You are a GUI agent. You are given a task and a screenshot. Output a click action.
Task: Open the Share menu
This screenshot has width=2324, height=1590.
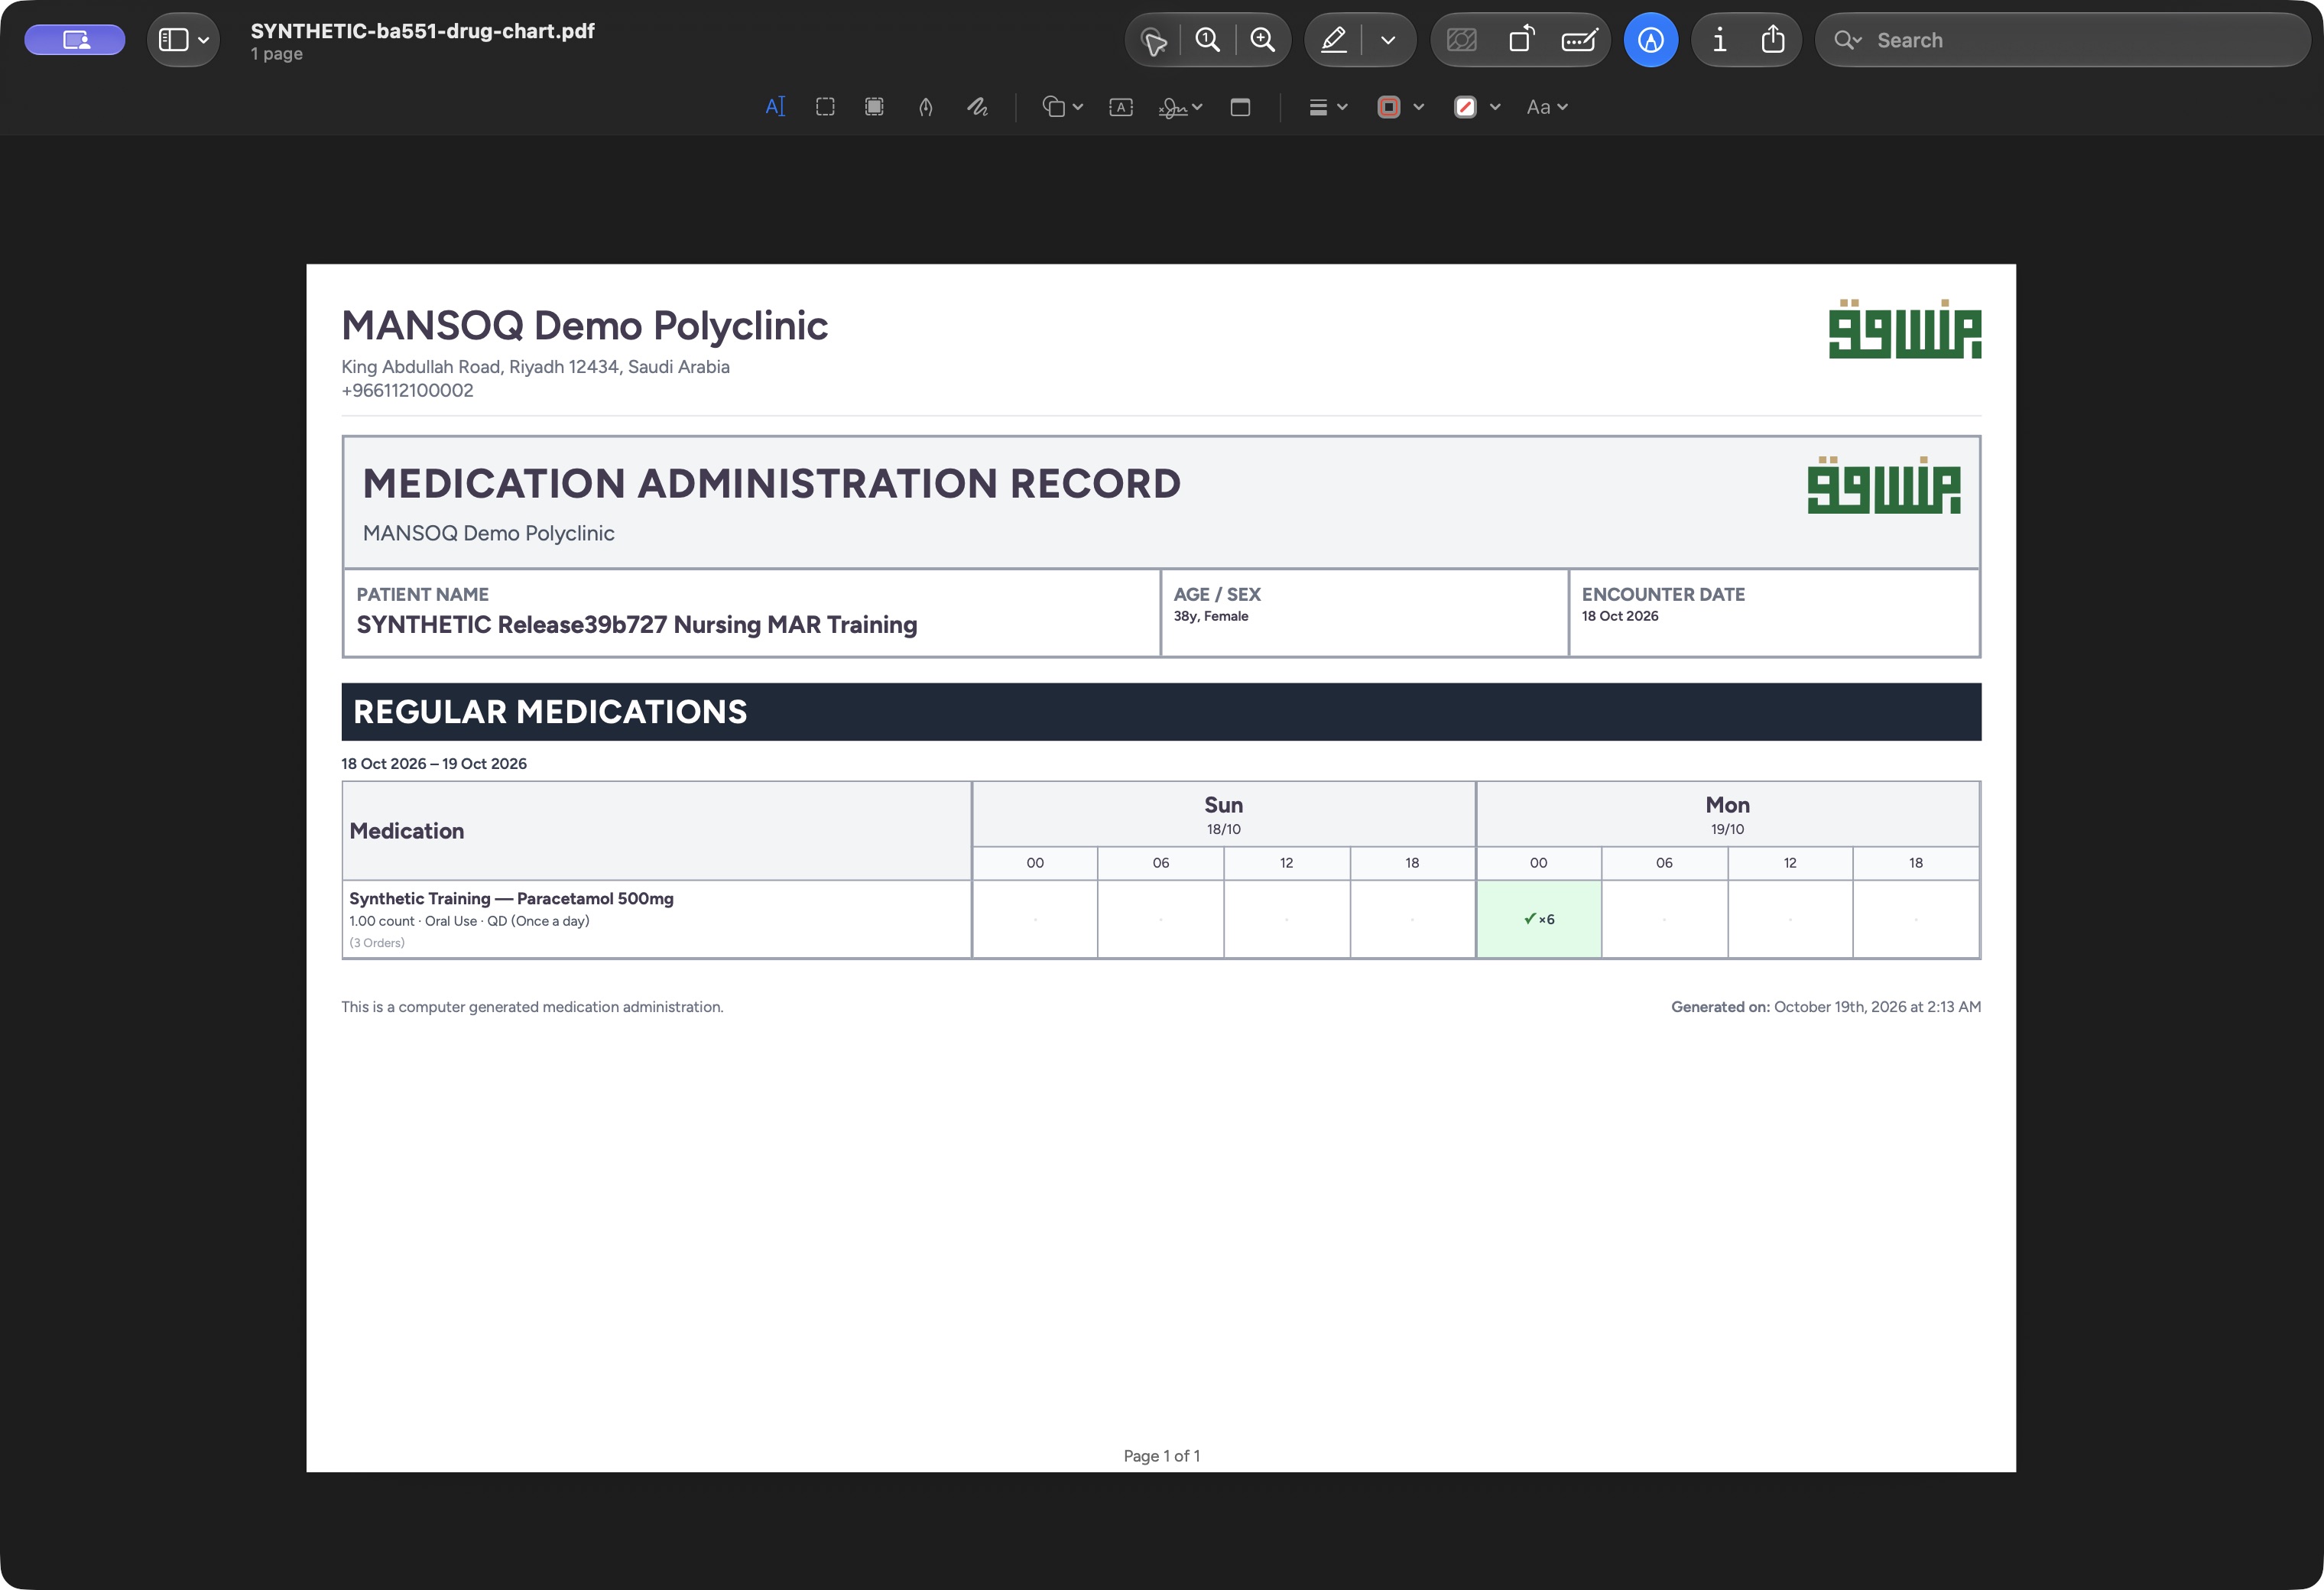point(1773,40)
